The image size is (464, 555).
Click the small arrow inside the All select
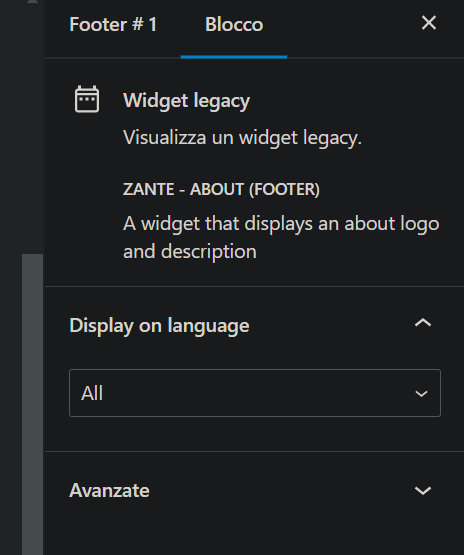(421, 394)
